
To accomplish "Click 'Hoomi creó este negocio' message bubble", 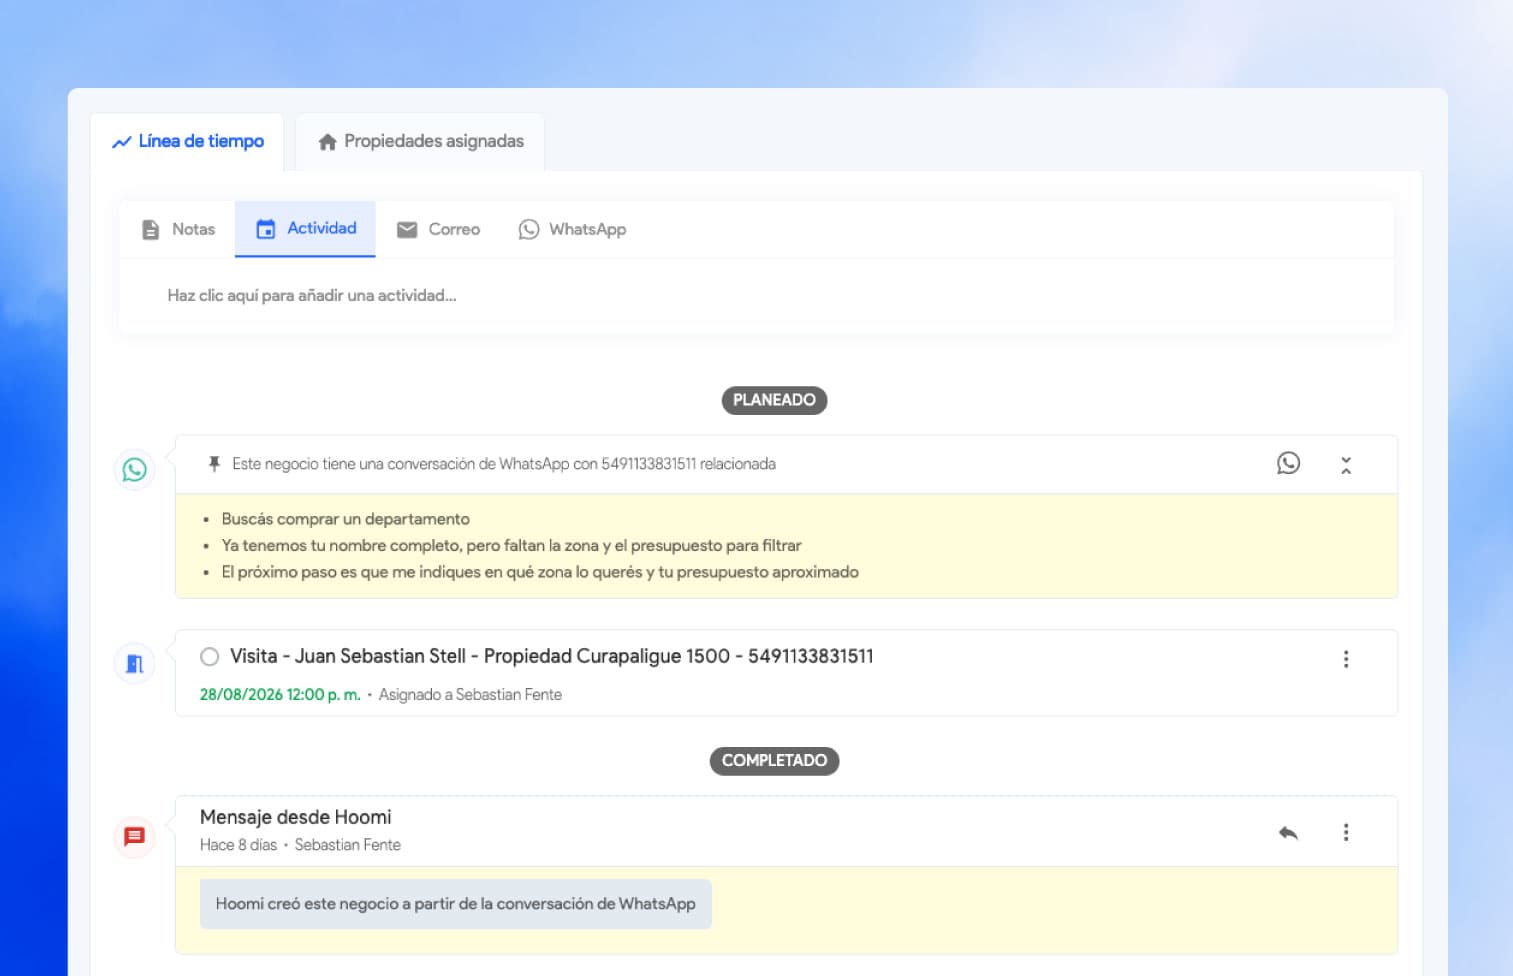I will pos(456,904).
